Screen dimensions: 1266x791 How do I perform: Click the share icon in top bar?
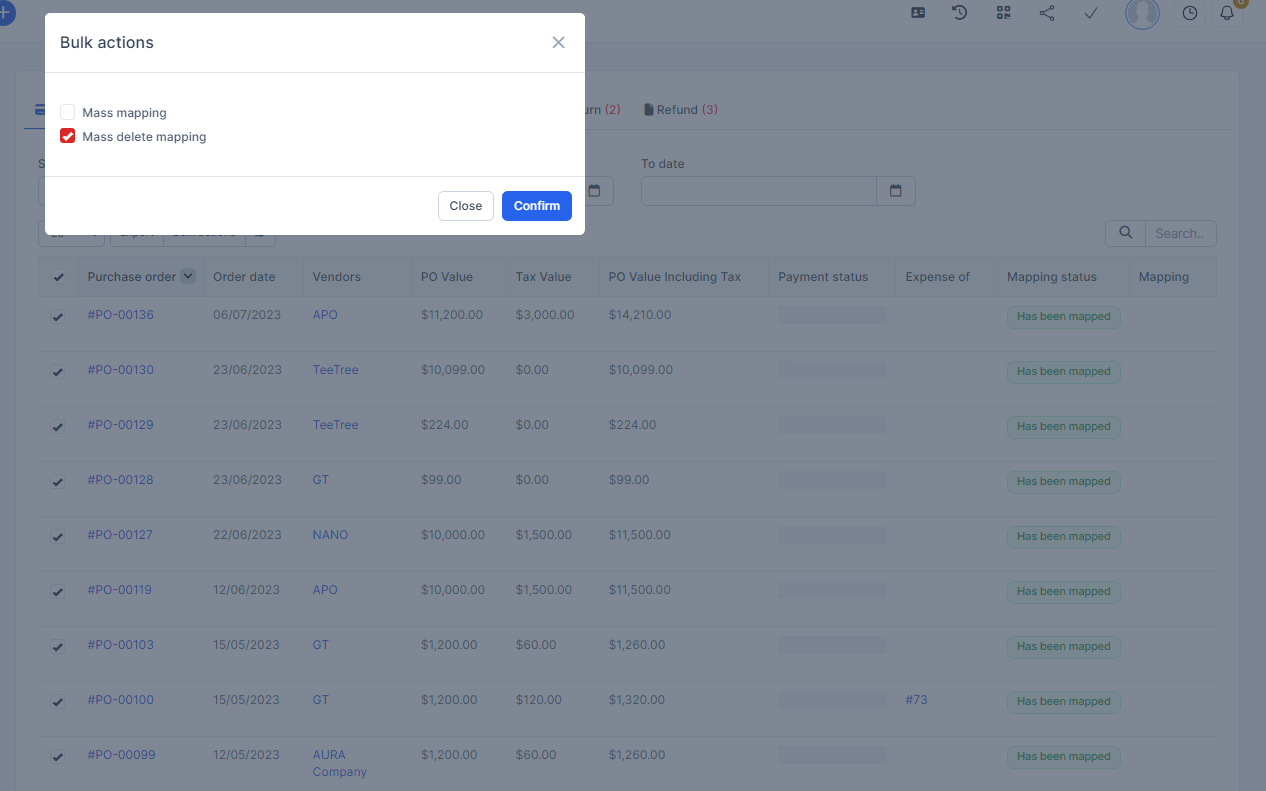click(x=1047, y=13)
